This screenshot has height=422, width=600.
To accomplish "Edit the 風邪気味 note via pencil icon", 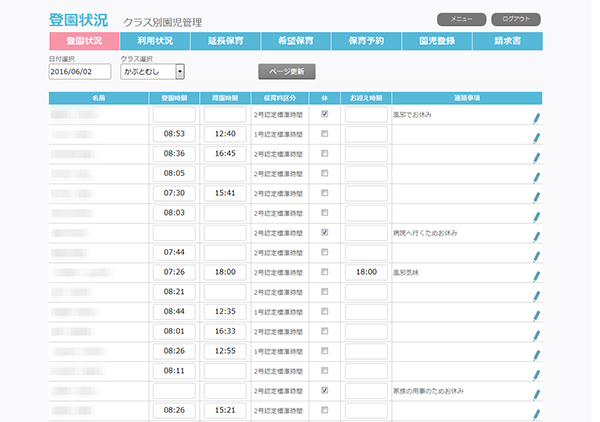I will (536, 277).
